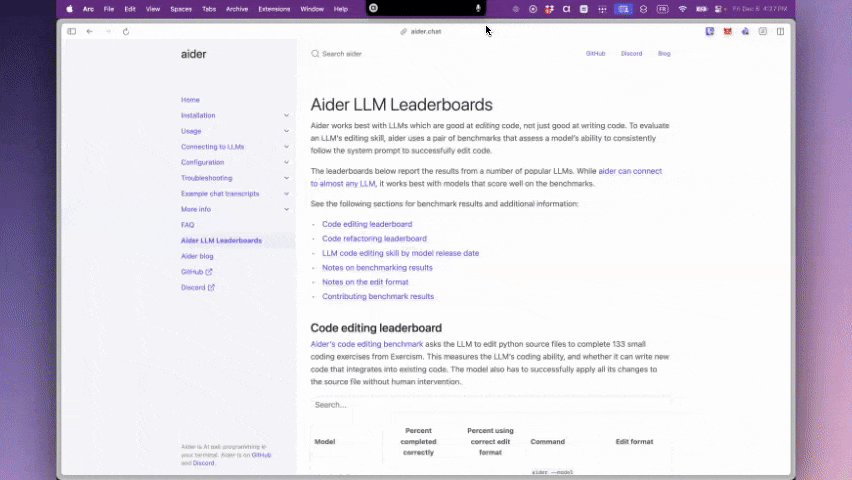This screenshot has height=480, width=852.
Task: Expand the Troubleshooting section chevron
Action: [x=286, y=178]
